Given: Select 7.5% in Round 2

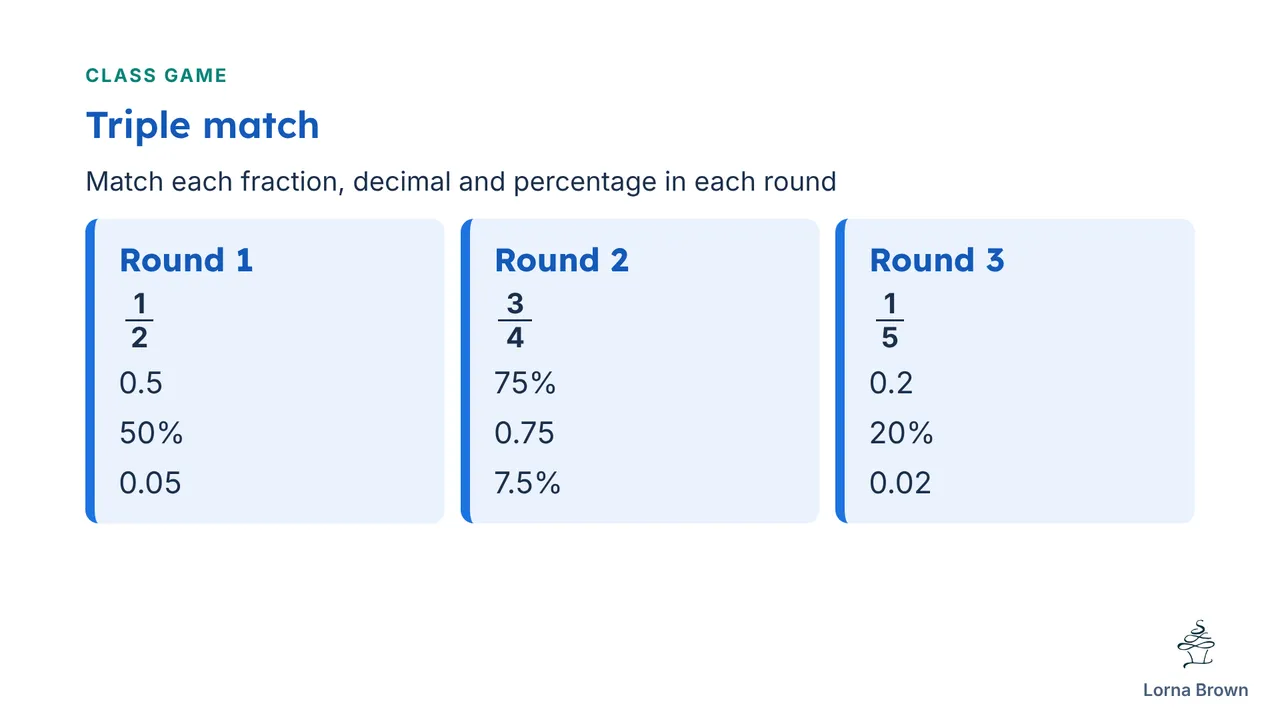Looking at the screenshot, I should [x=528, y=483].
